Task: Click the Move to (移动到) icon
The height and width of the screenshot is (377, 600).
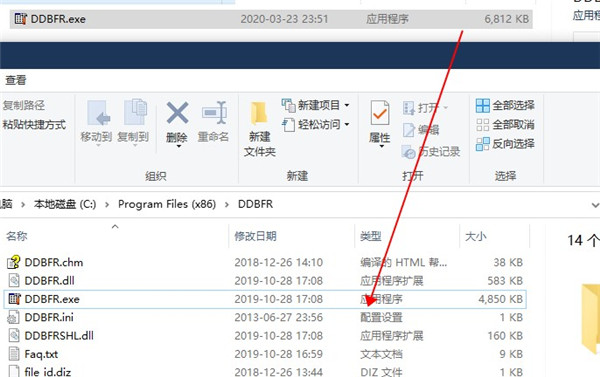Action: coord(98,113)
